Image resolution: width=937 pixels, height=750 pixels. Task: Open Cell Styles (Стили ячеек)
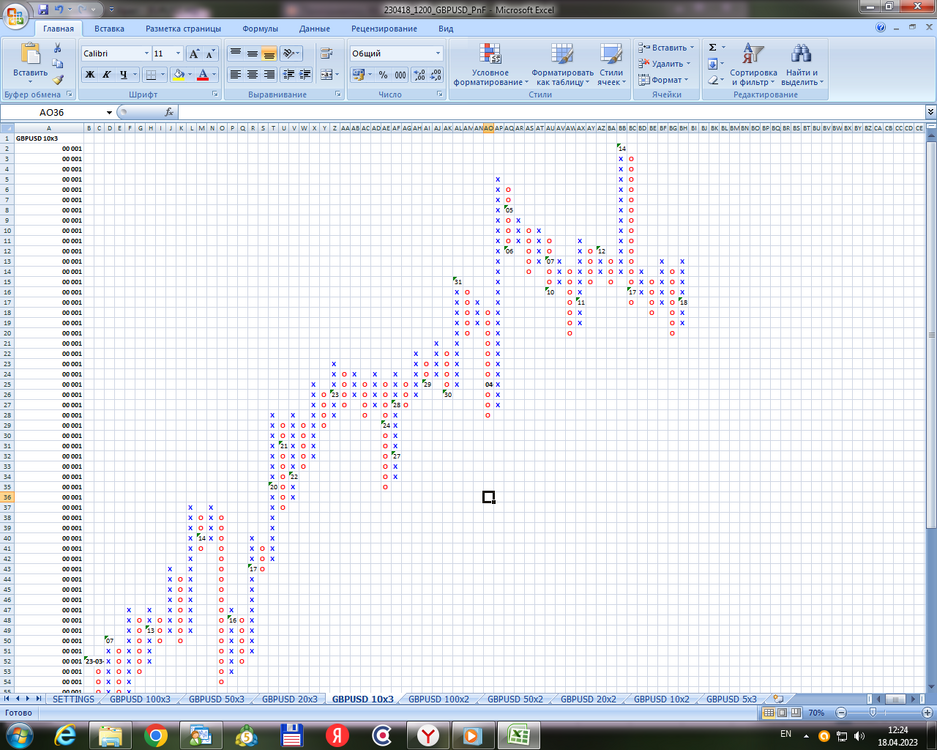[x=611, y=65]
